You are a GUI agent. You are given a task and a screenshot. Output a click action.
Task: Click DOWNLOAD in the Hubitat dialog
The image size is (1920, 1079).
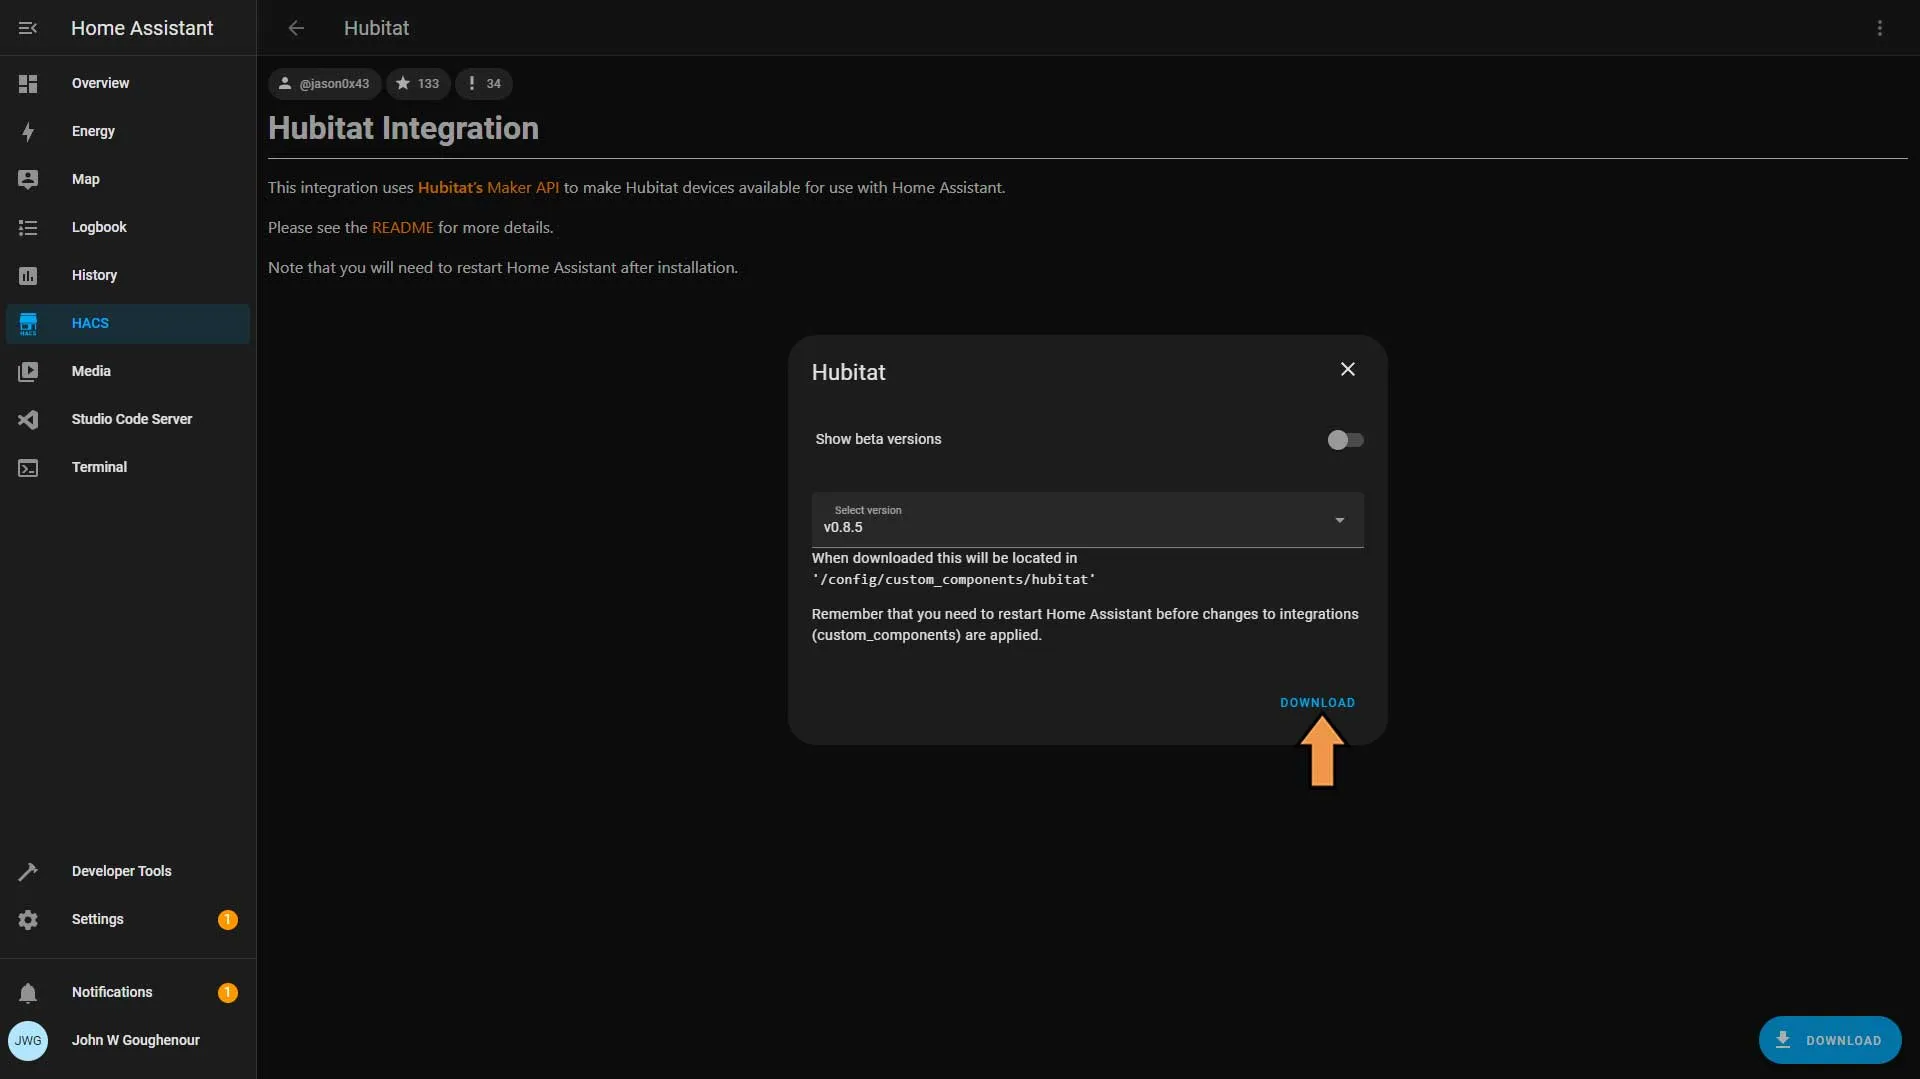pyautogui.click(x=1318, y=703)
